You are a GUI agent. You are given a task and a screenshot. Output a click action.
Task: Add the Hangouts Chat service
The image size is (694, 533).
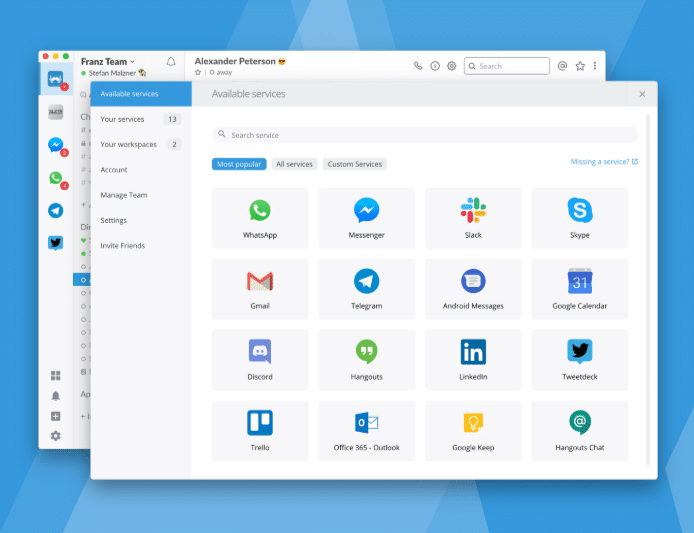[580, 430]
